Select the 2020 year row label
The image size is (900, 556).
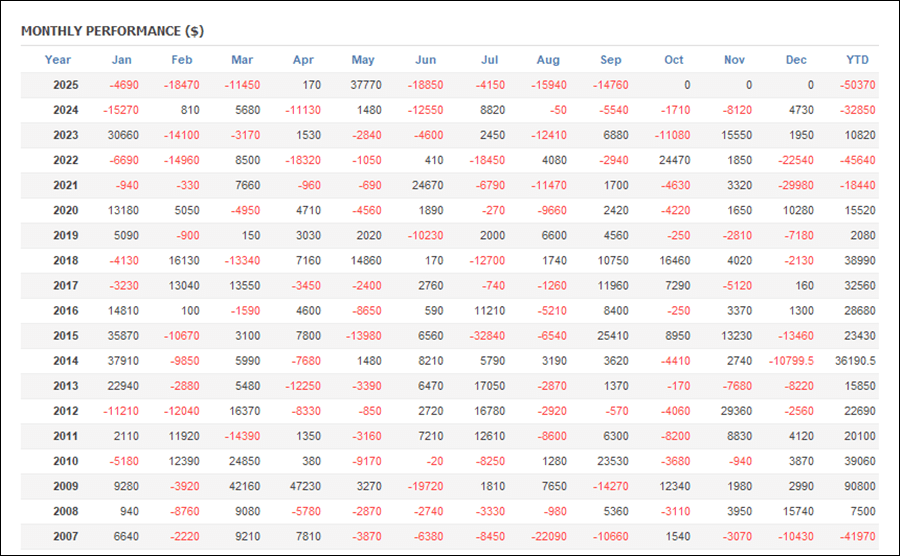click(x=65, y=211)
